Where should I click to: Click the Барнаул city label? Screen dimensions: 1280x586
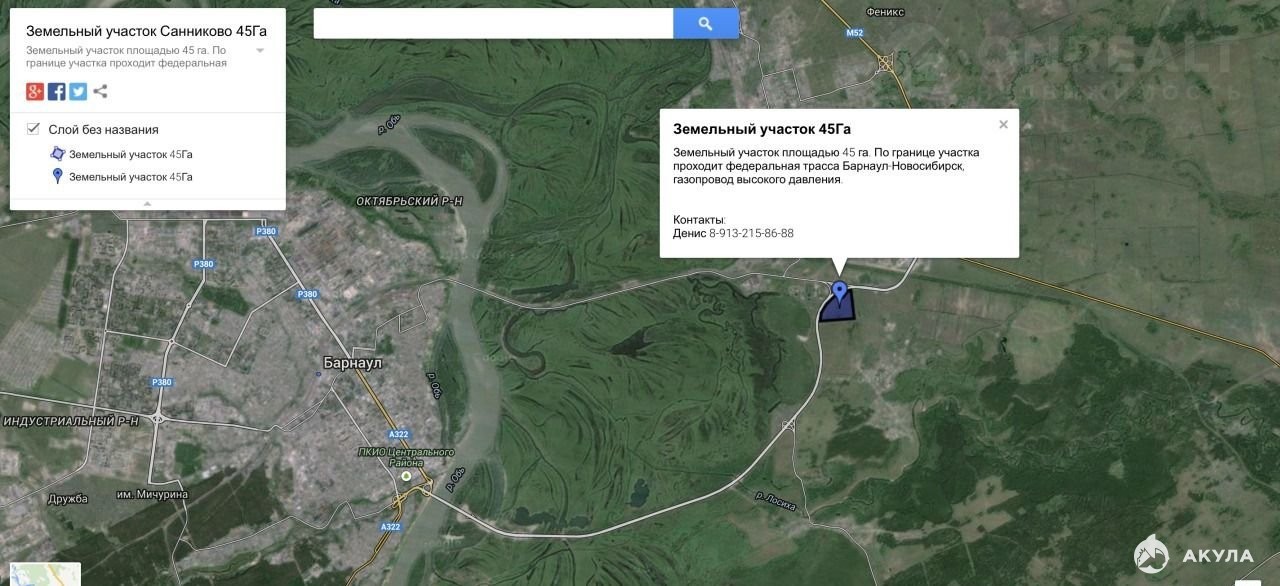point(353,362)
